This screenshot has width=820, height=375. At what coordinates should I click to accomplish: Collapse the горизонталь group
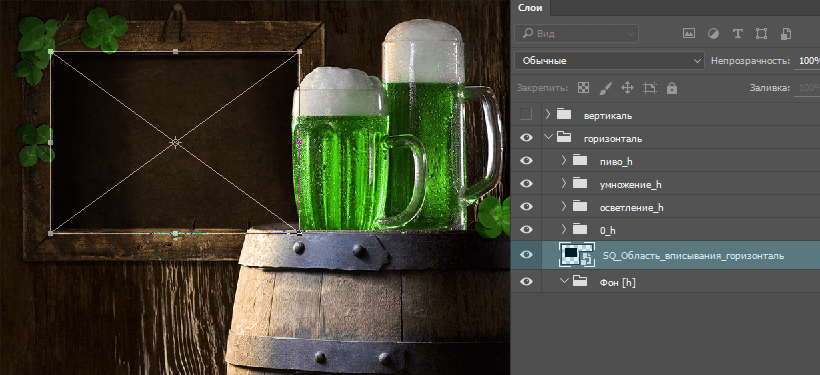tap(548, 138)
